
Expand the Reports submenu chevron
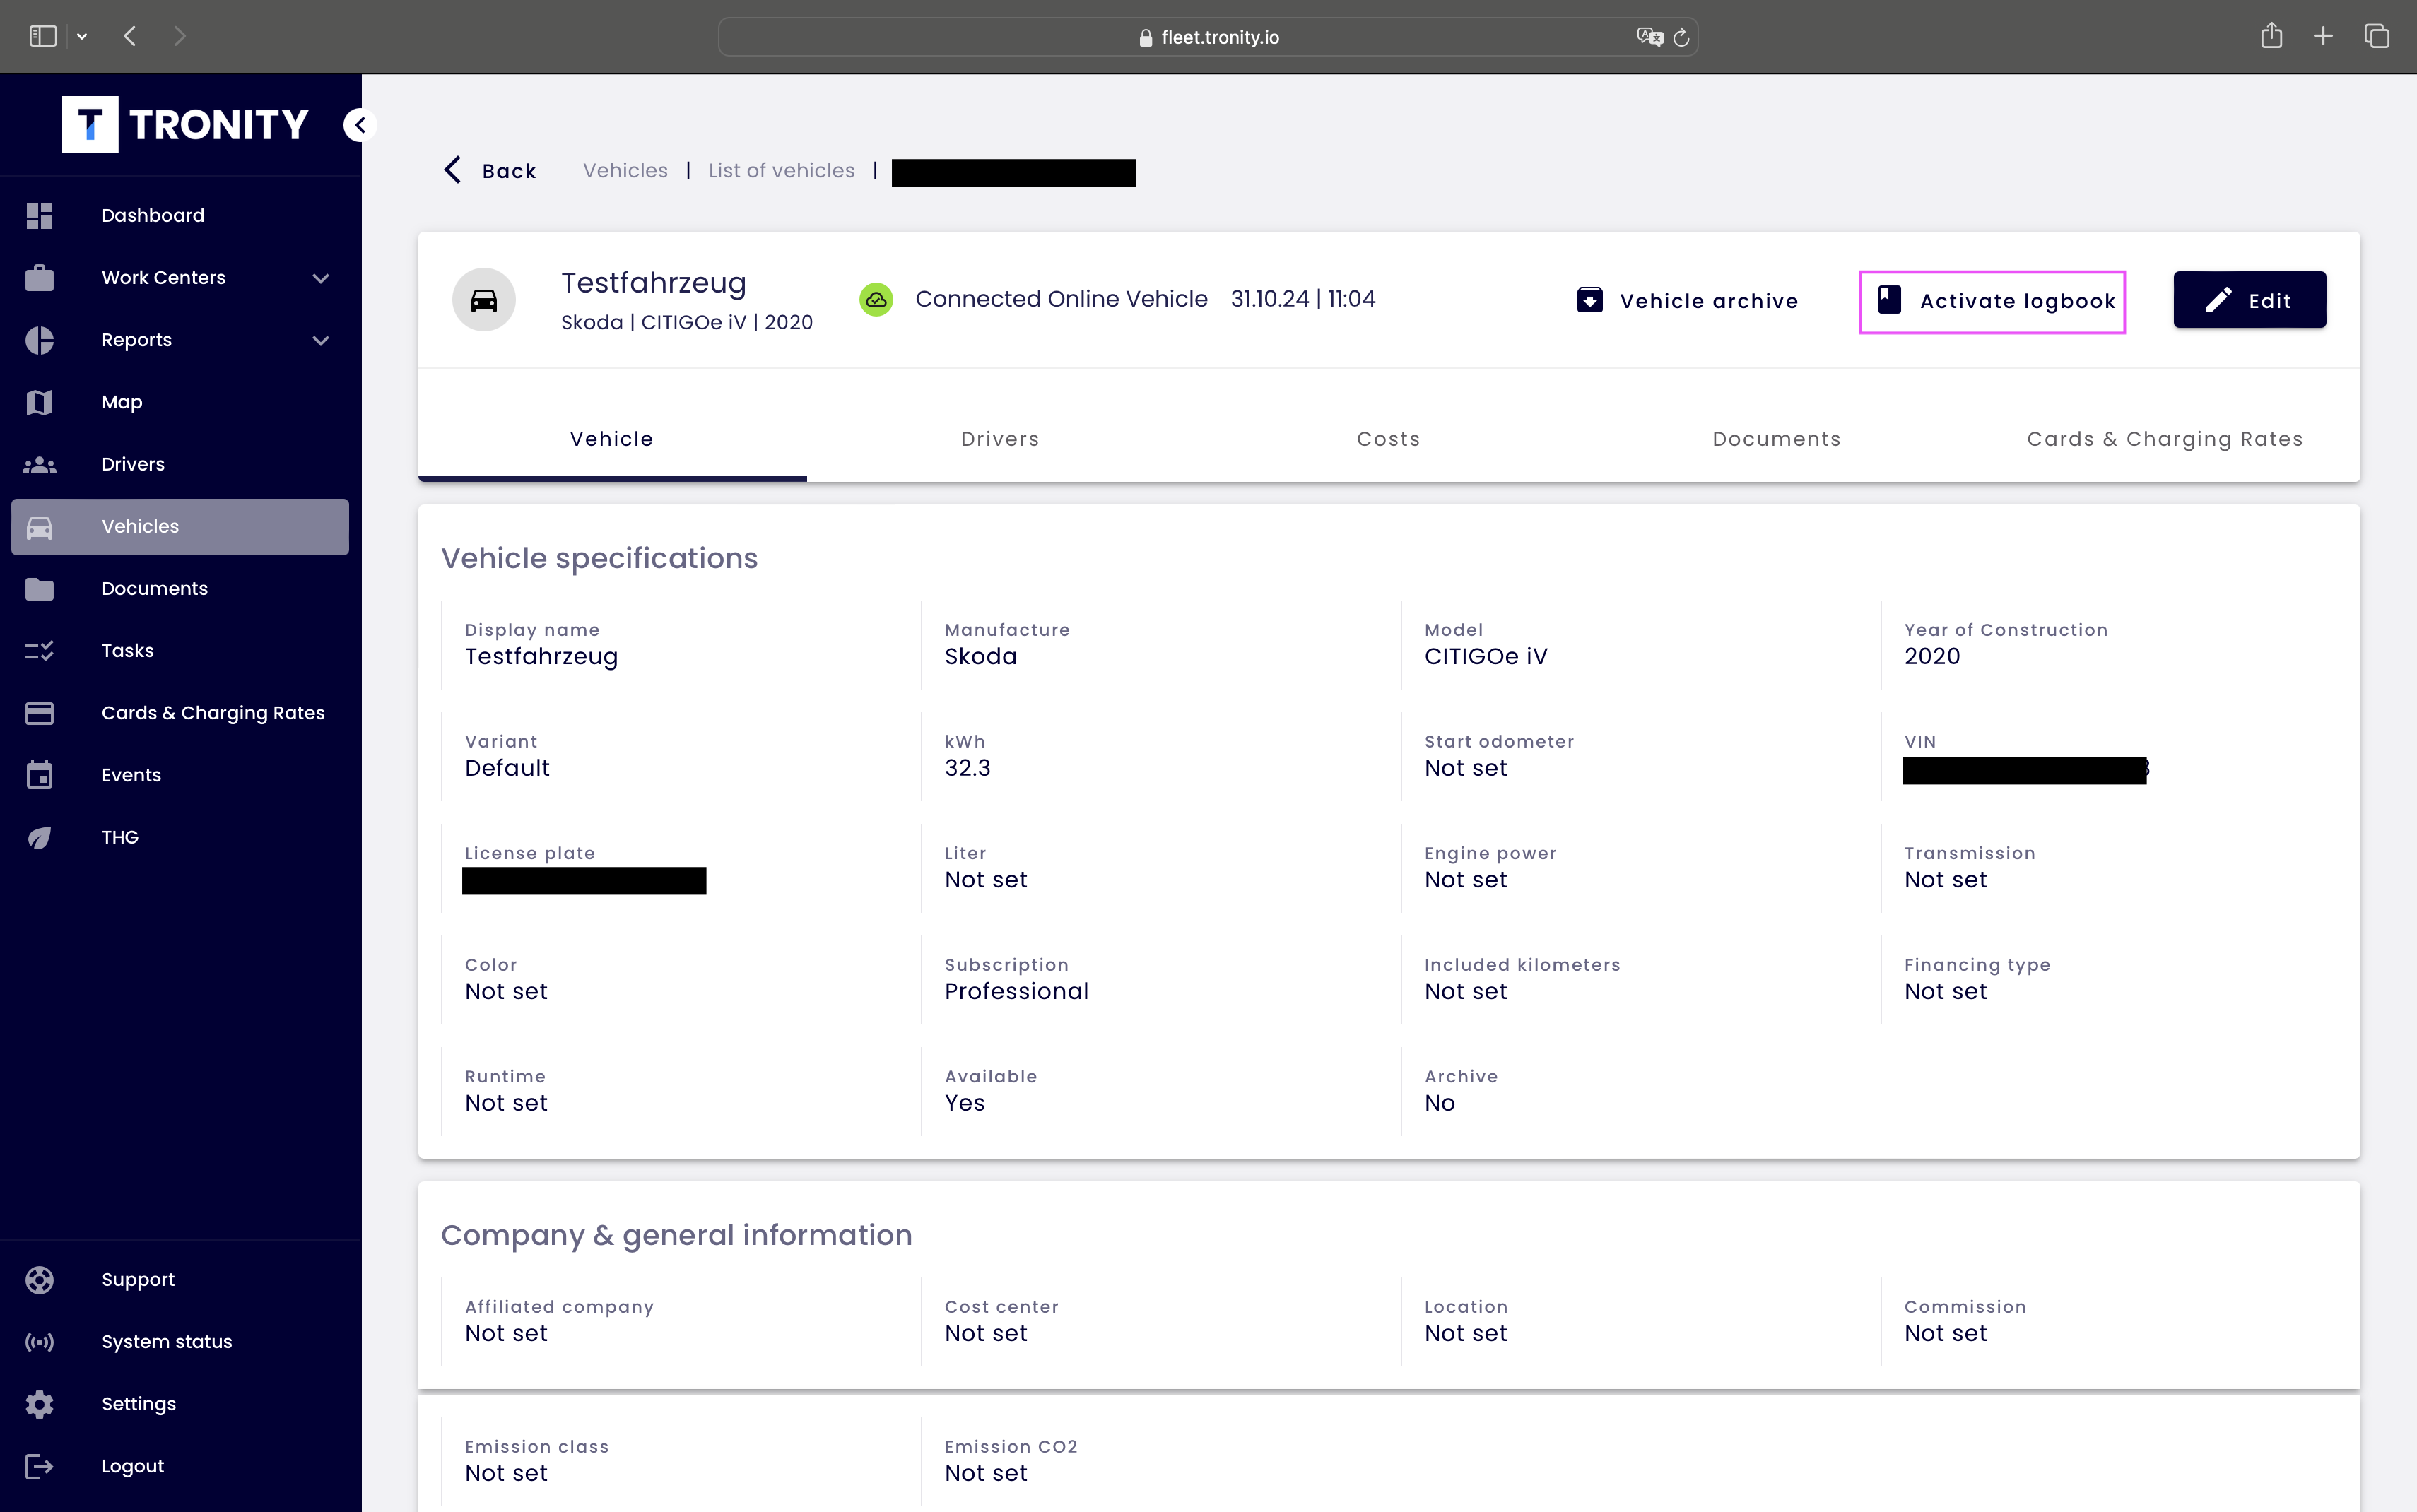pyautogui.click(x=321, y=340)
